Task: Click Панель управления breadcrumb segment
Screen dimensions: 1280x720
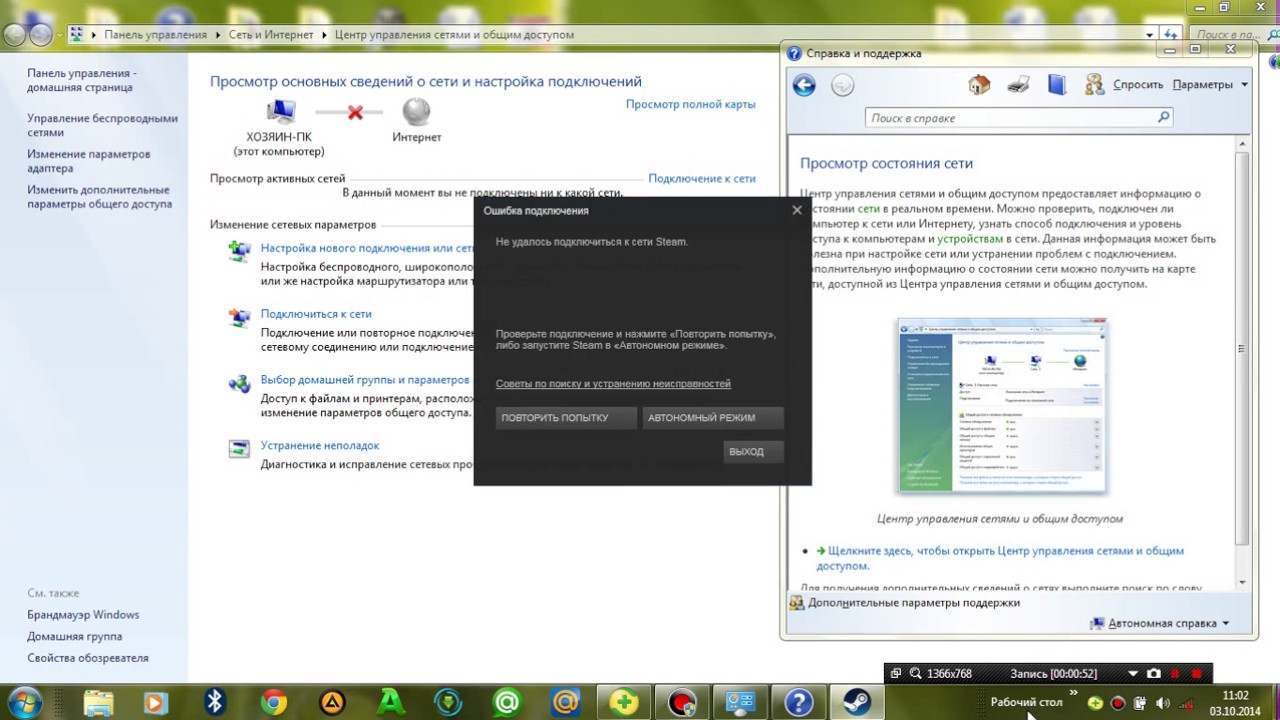Action: tap(155, 35)
